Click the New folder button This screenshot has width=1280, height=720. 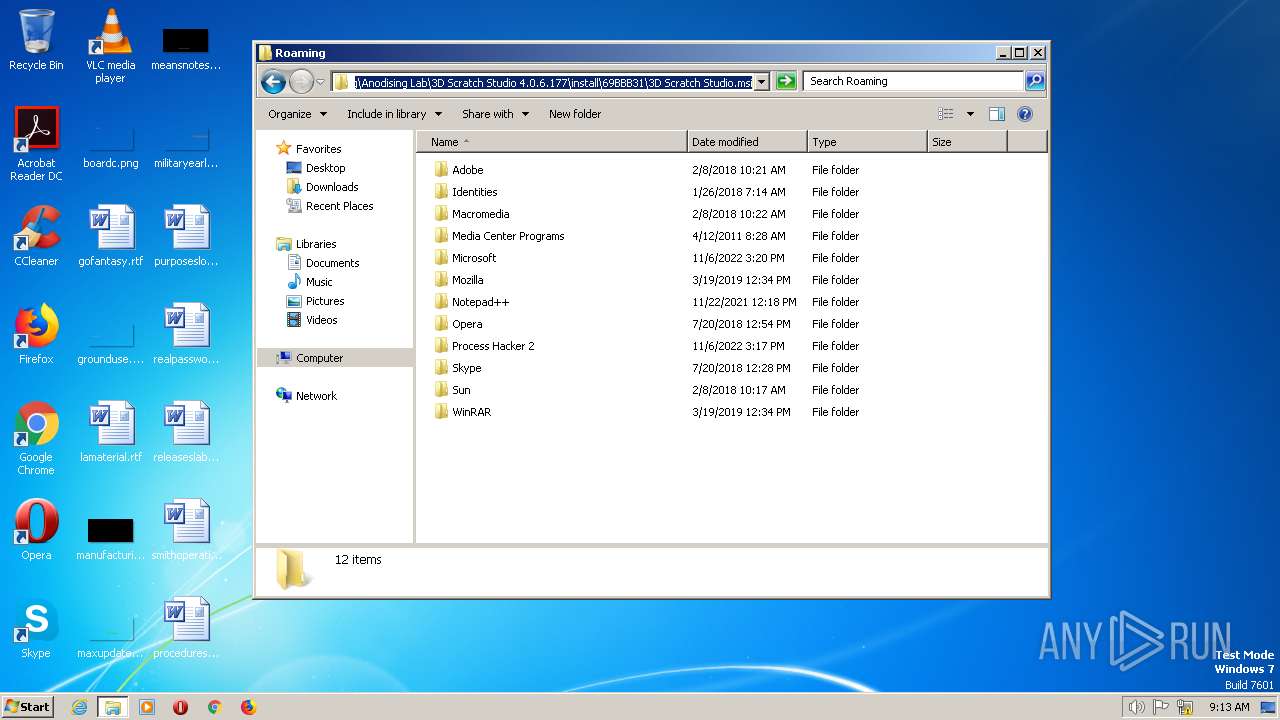575,114
